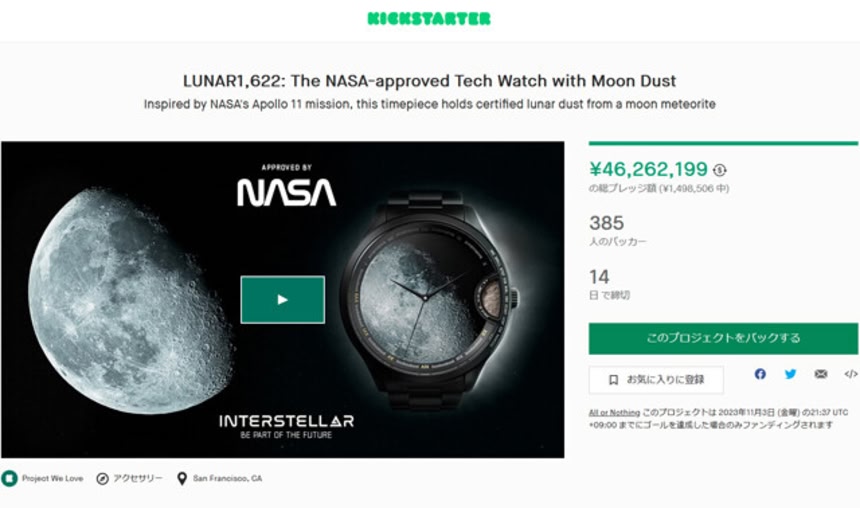Back this project with green button

tap(723, 338)
